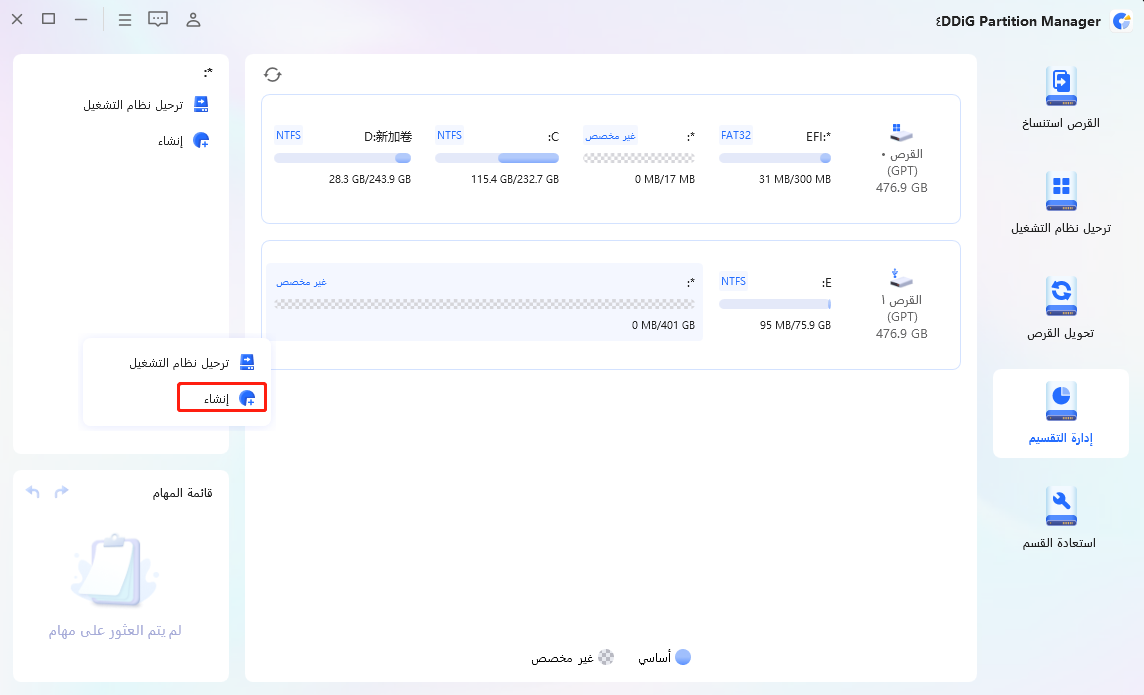The height and width of the screenshot is (695, 1144).
Task: Select the Migrate OS (ترحيل نظام التشغيل) sidebar icon
Action: coord(1061,192)
